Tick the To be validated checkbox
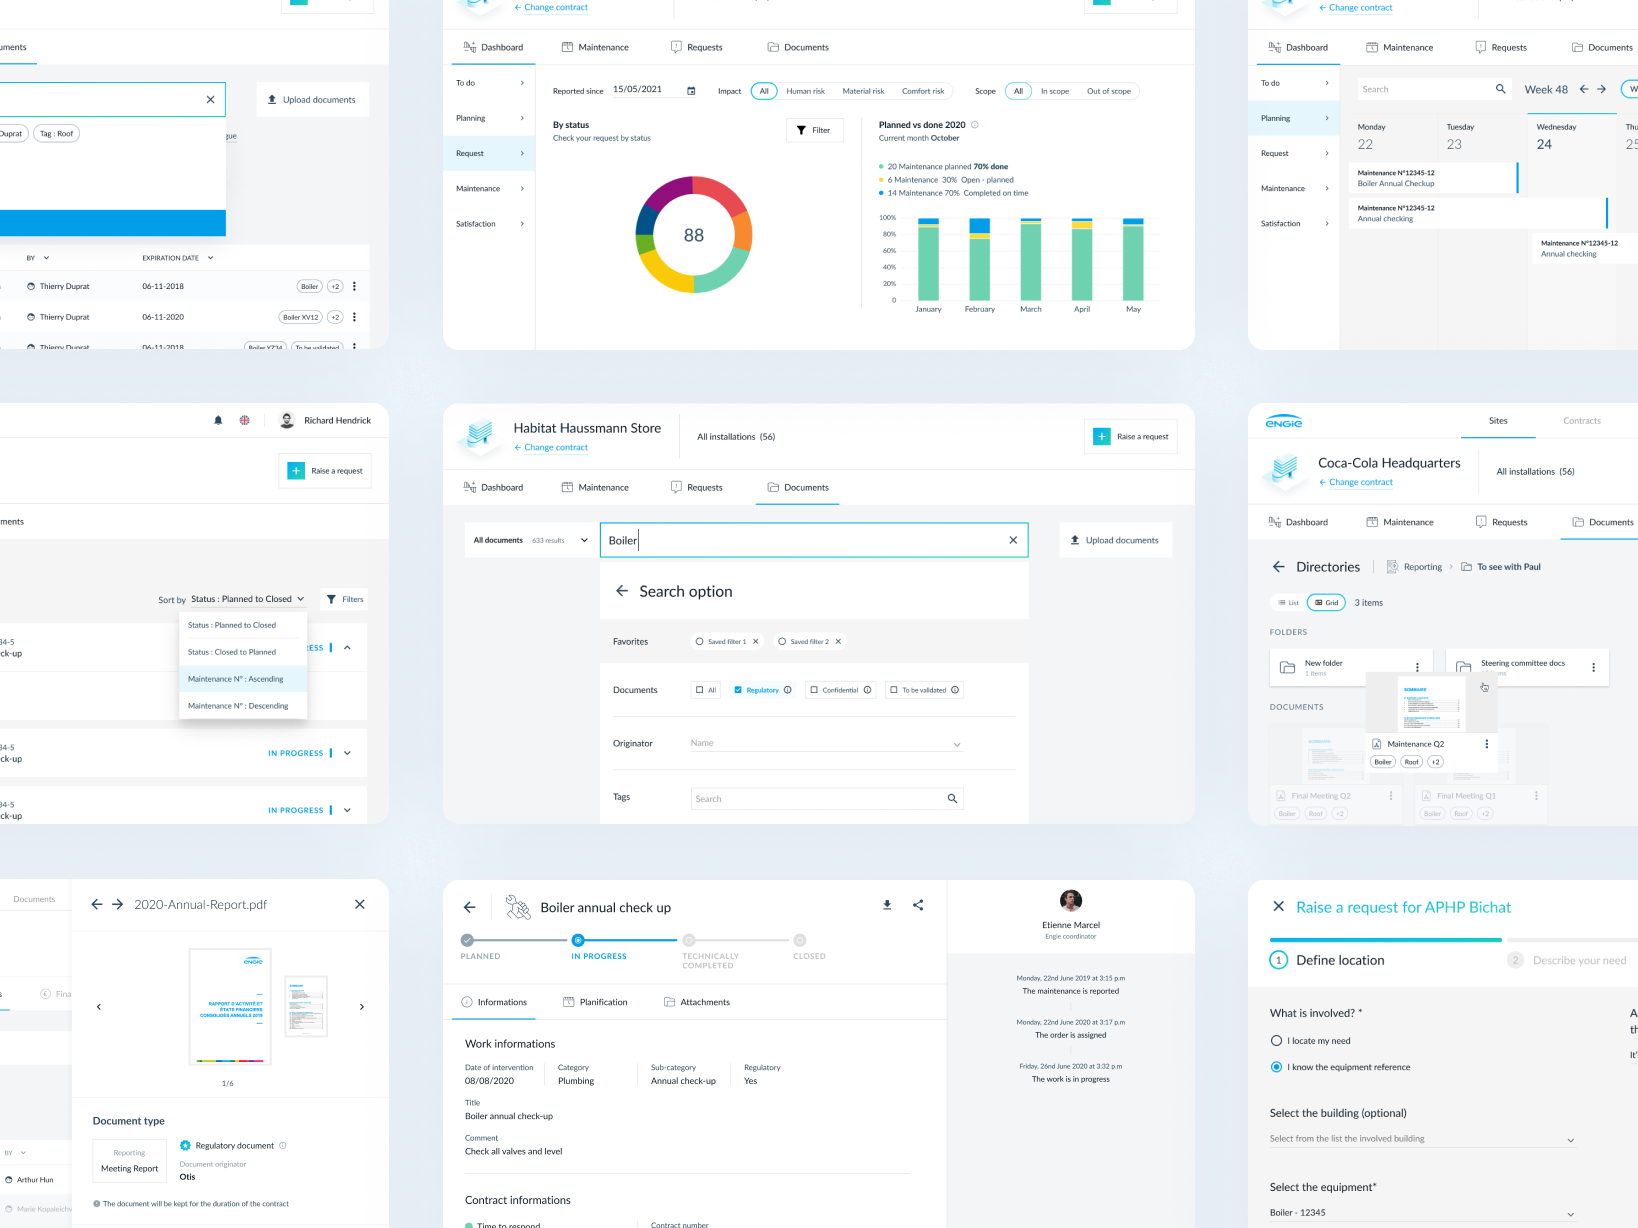Viewport: 1638px width, 1228px height. 894,690
